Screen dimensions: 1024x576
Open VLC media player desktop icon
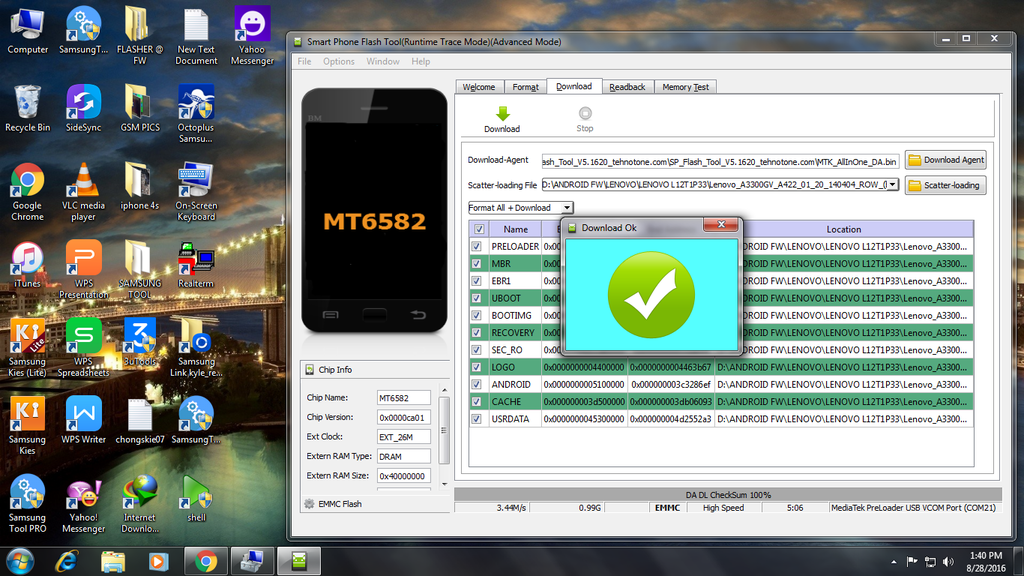pyautogui.click(x=83, y=183)
